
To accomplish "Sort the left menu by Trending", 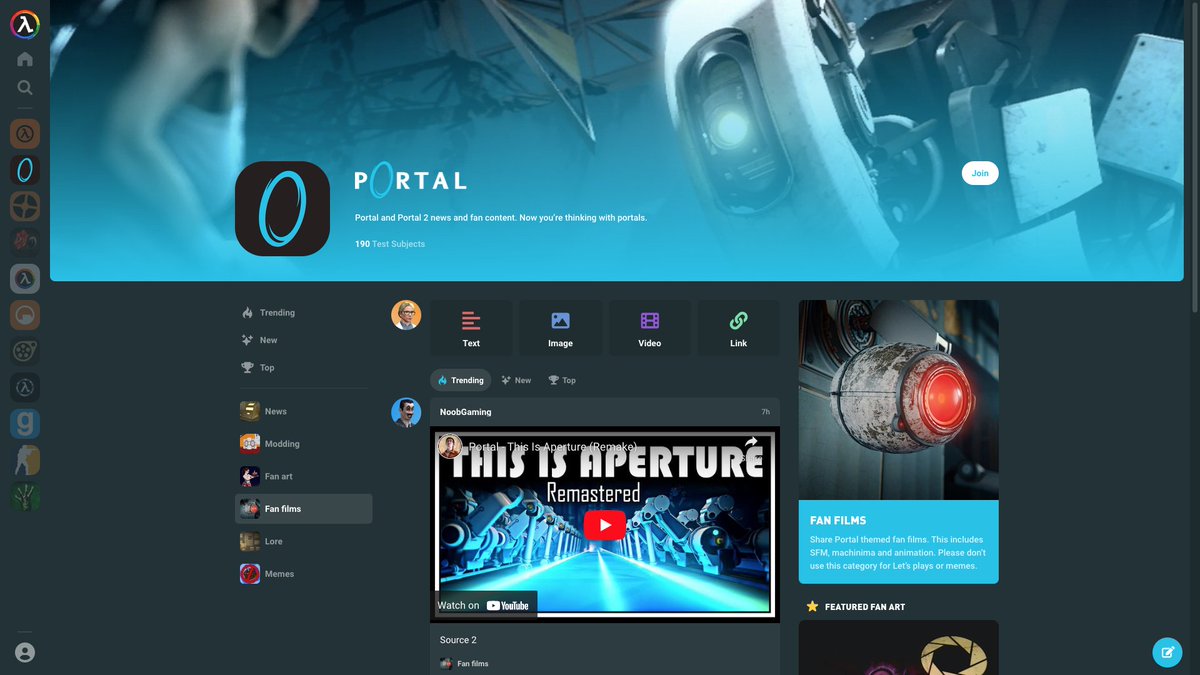I will point(268,313).
